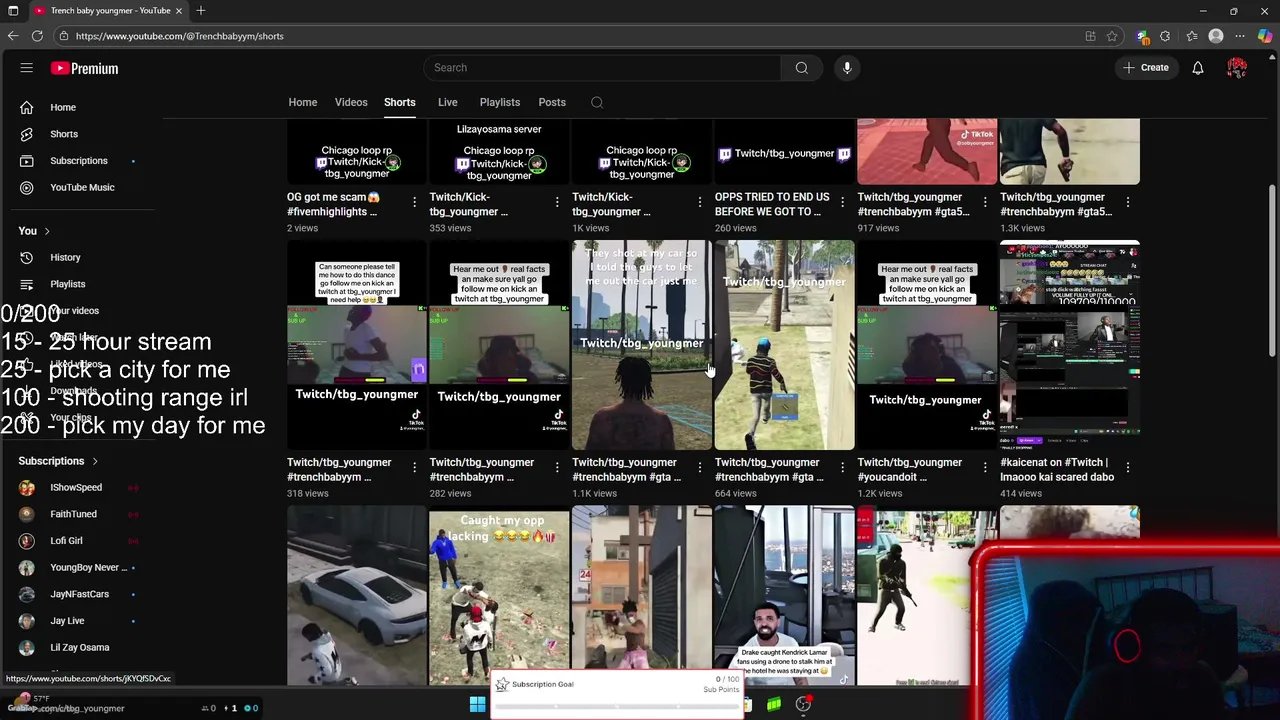Open the Copilot sidebar icon
This screenshot has width=1280, height=720.
point(1266,36)
